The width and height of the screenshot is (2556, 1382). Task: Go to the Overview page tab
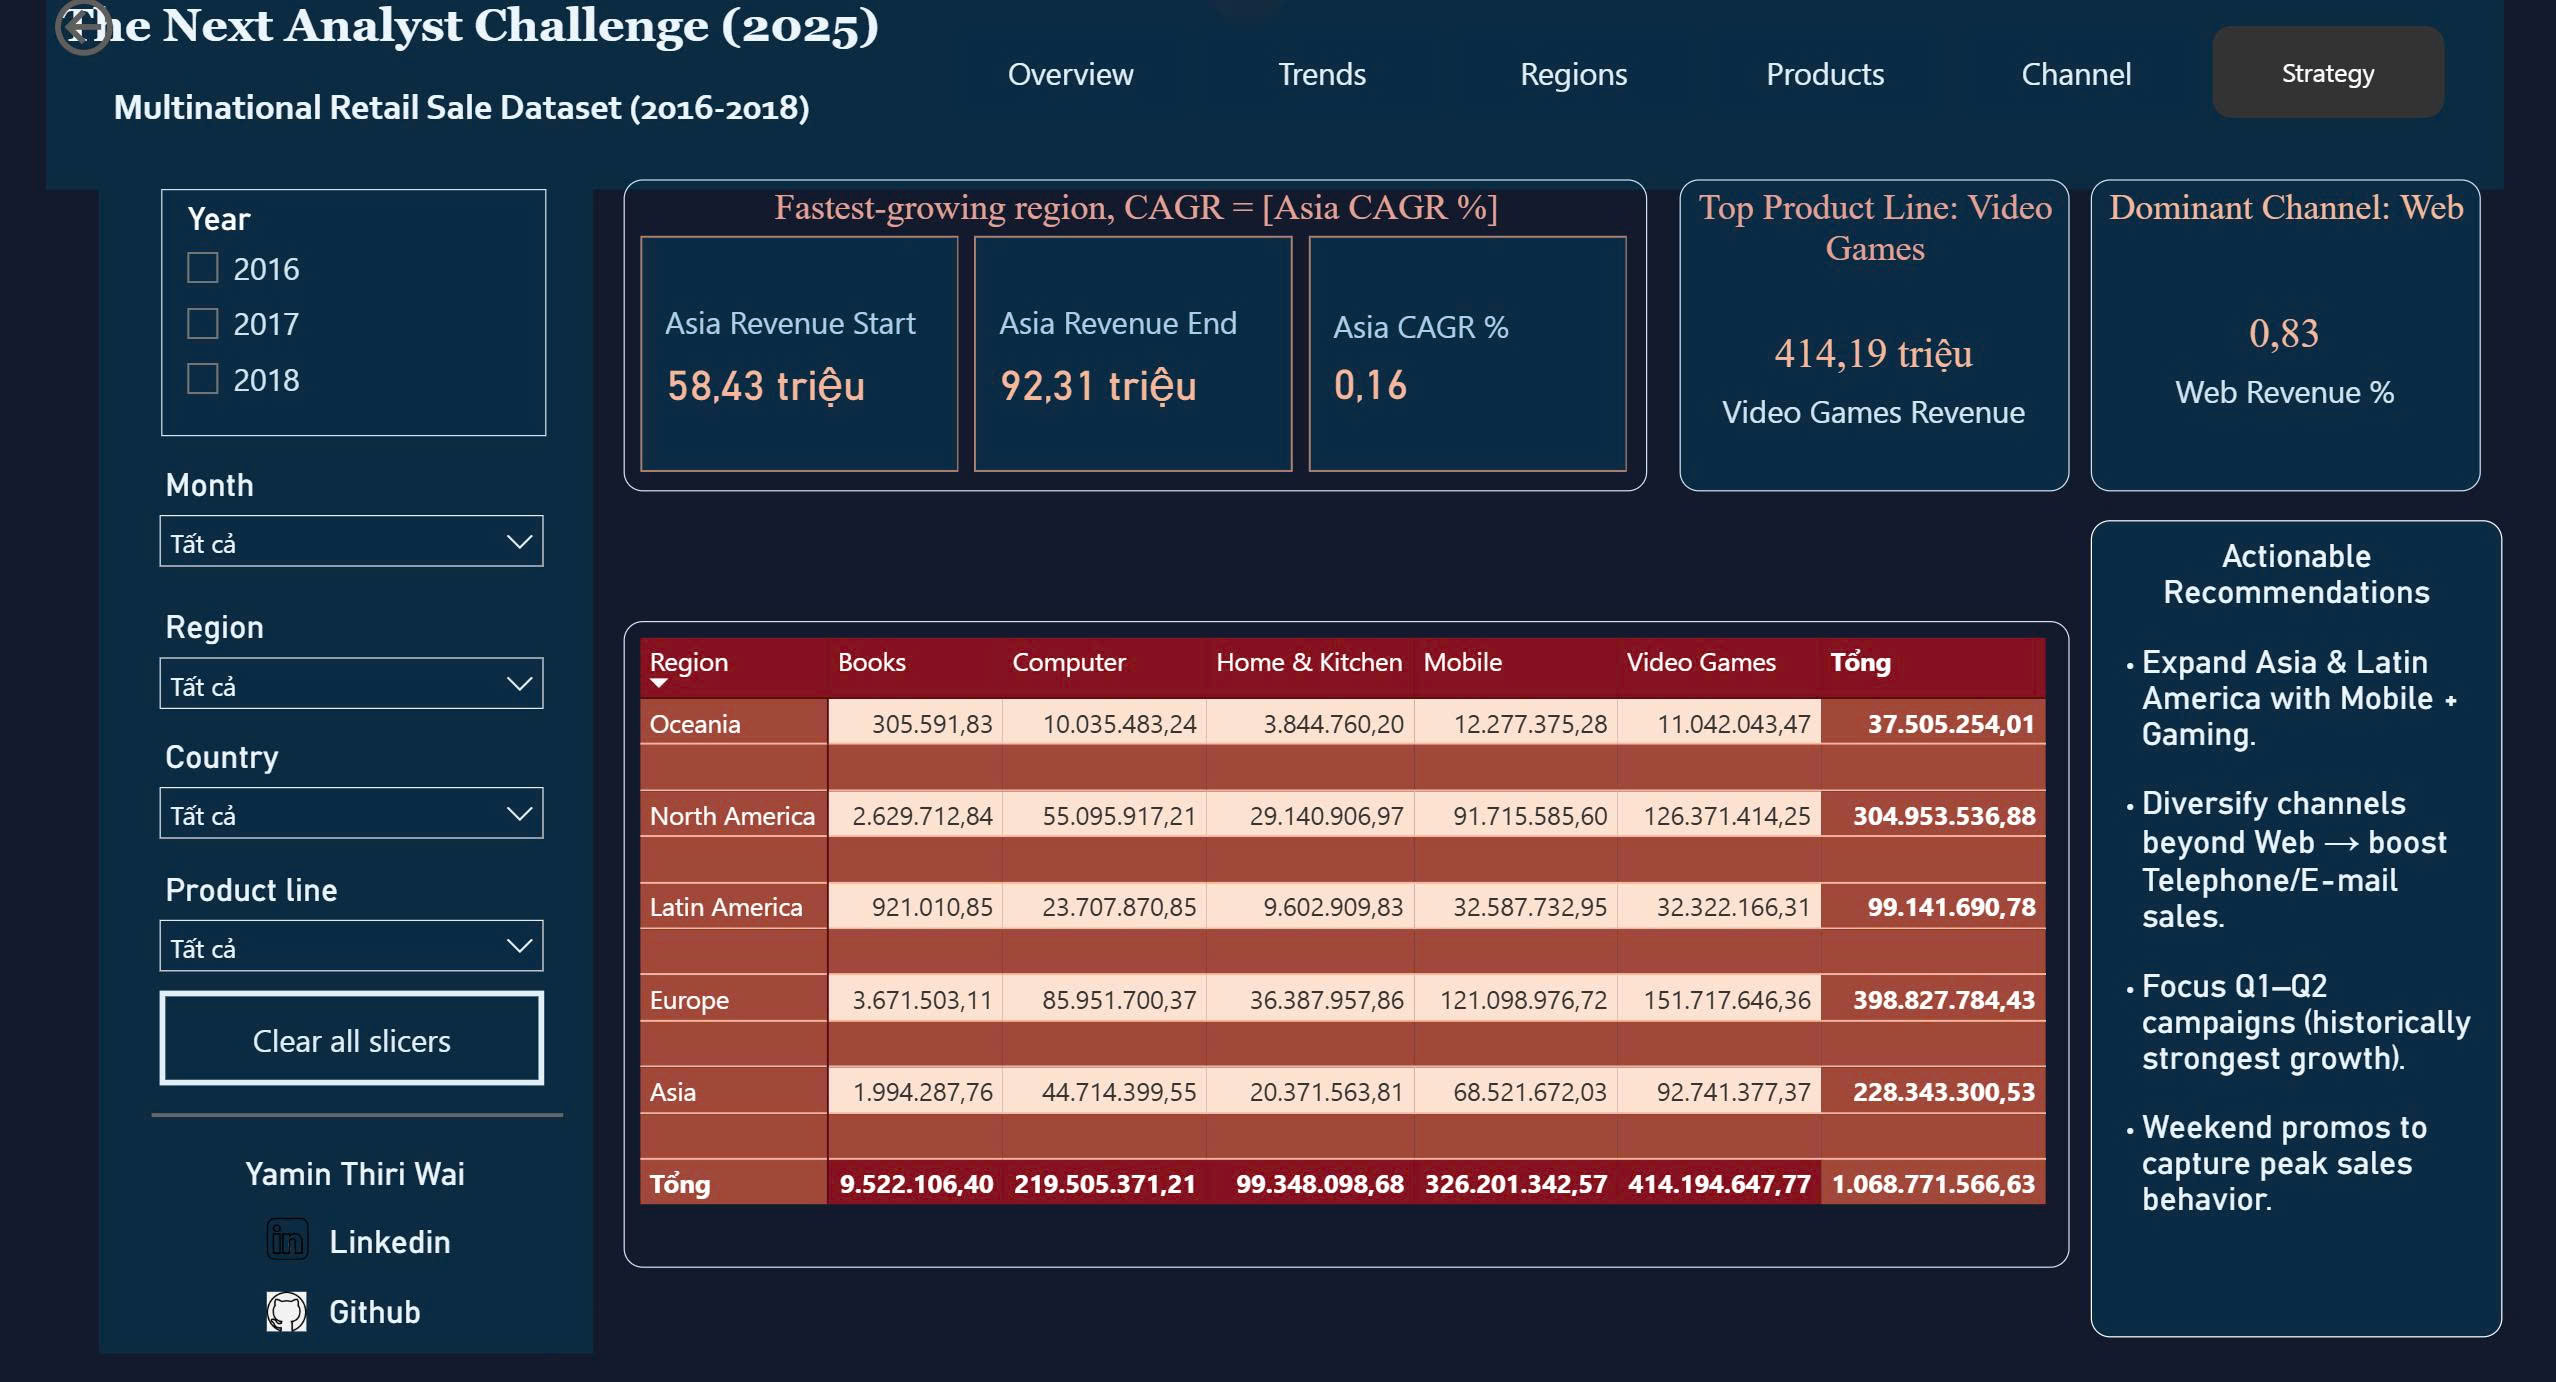[x=1070, y=74]
